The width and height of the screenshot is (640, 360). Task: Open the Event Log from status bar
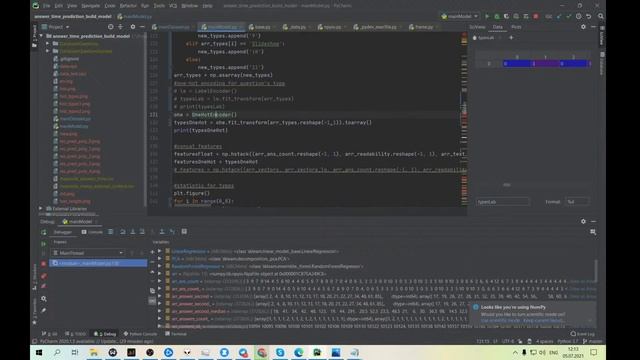click(582, 334)
